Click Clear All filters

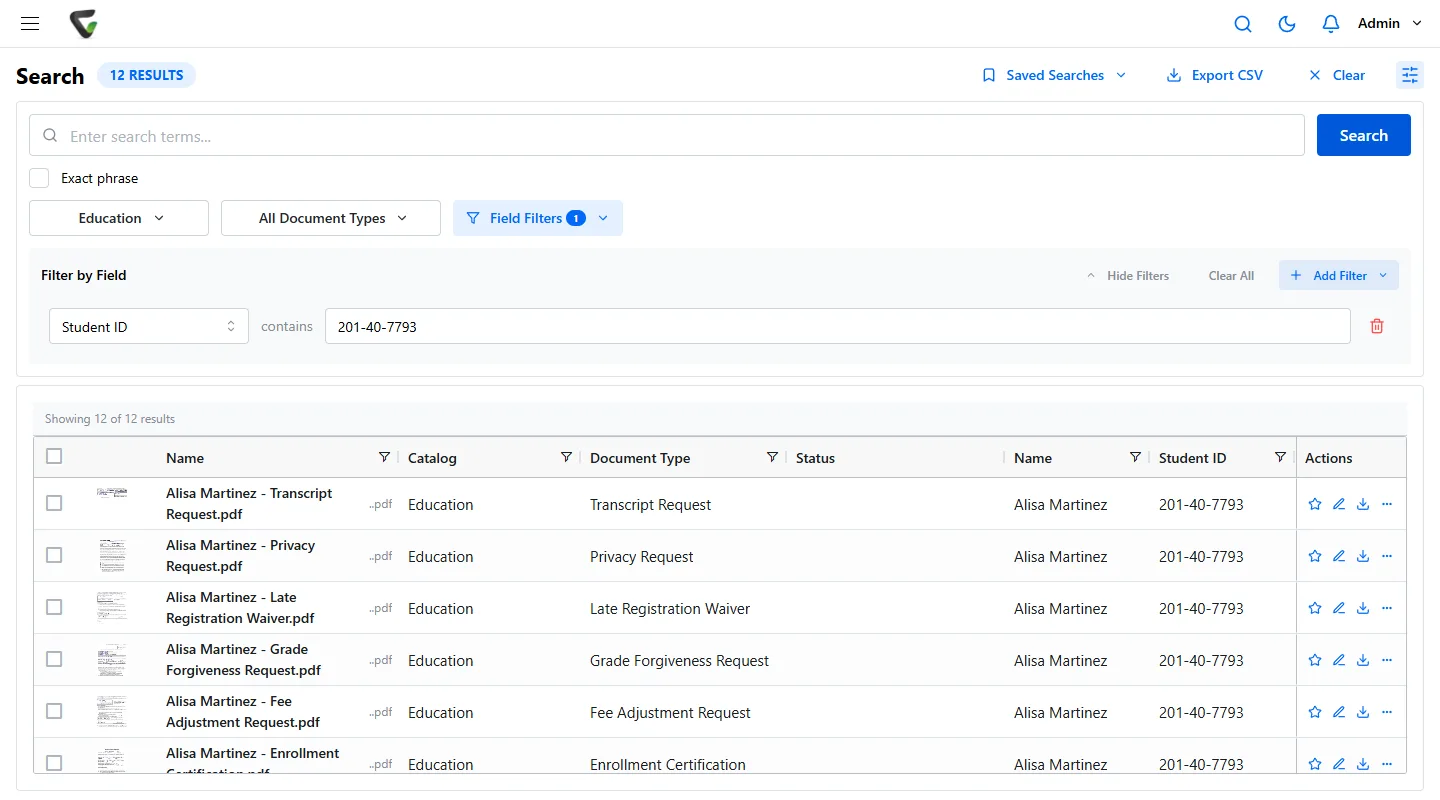1231,275
